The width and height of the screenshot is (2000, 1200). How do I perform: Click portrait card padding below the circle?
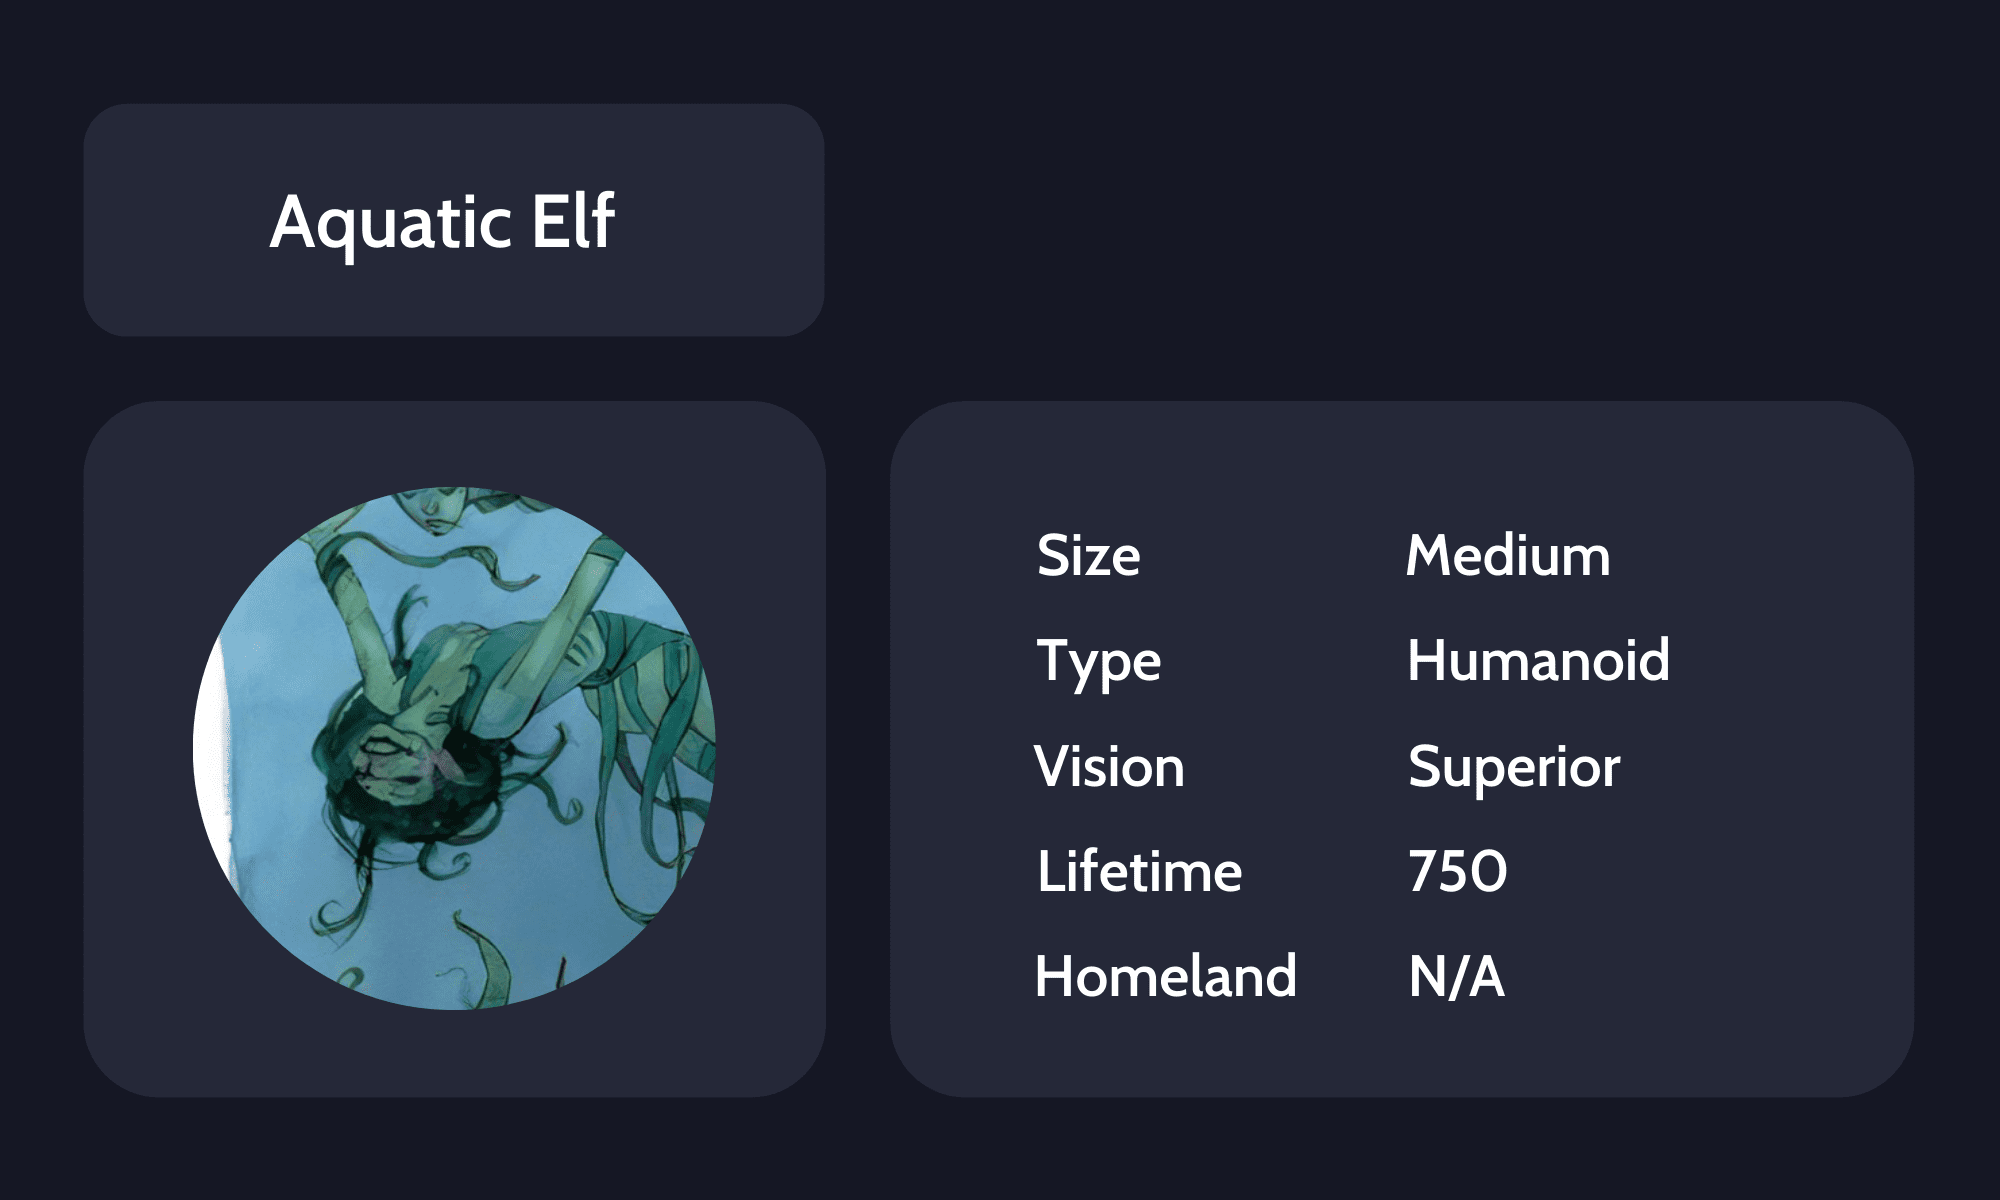(x=454, y=1055)
